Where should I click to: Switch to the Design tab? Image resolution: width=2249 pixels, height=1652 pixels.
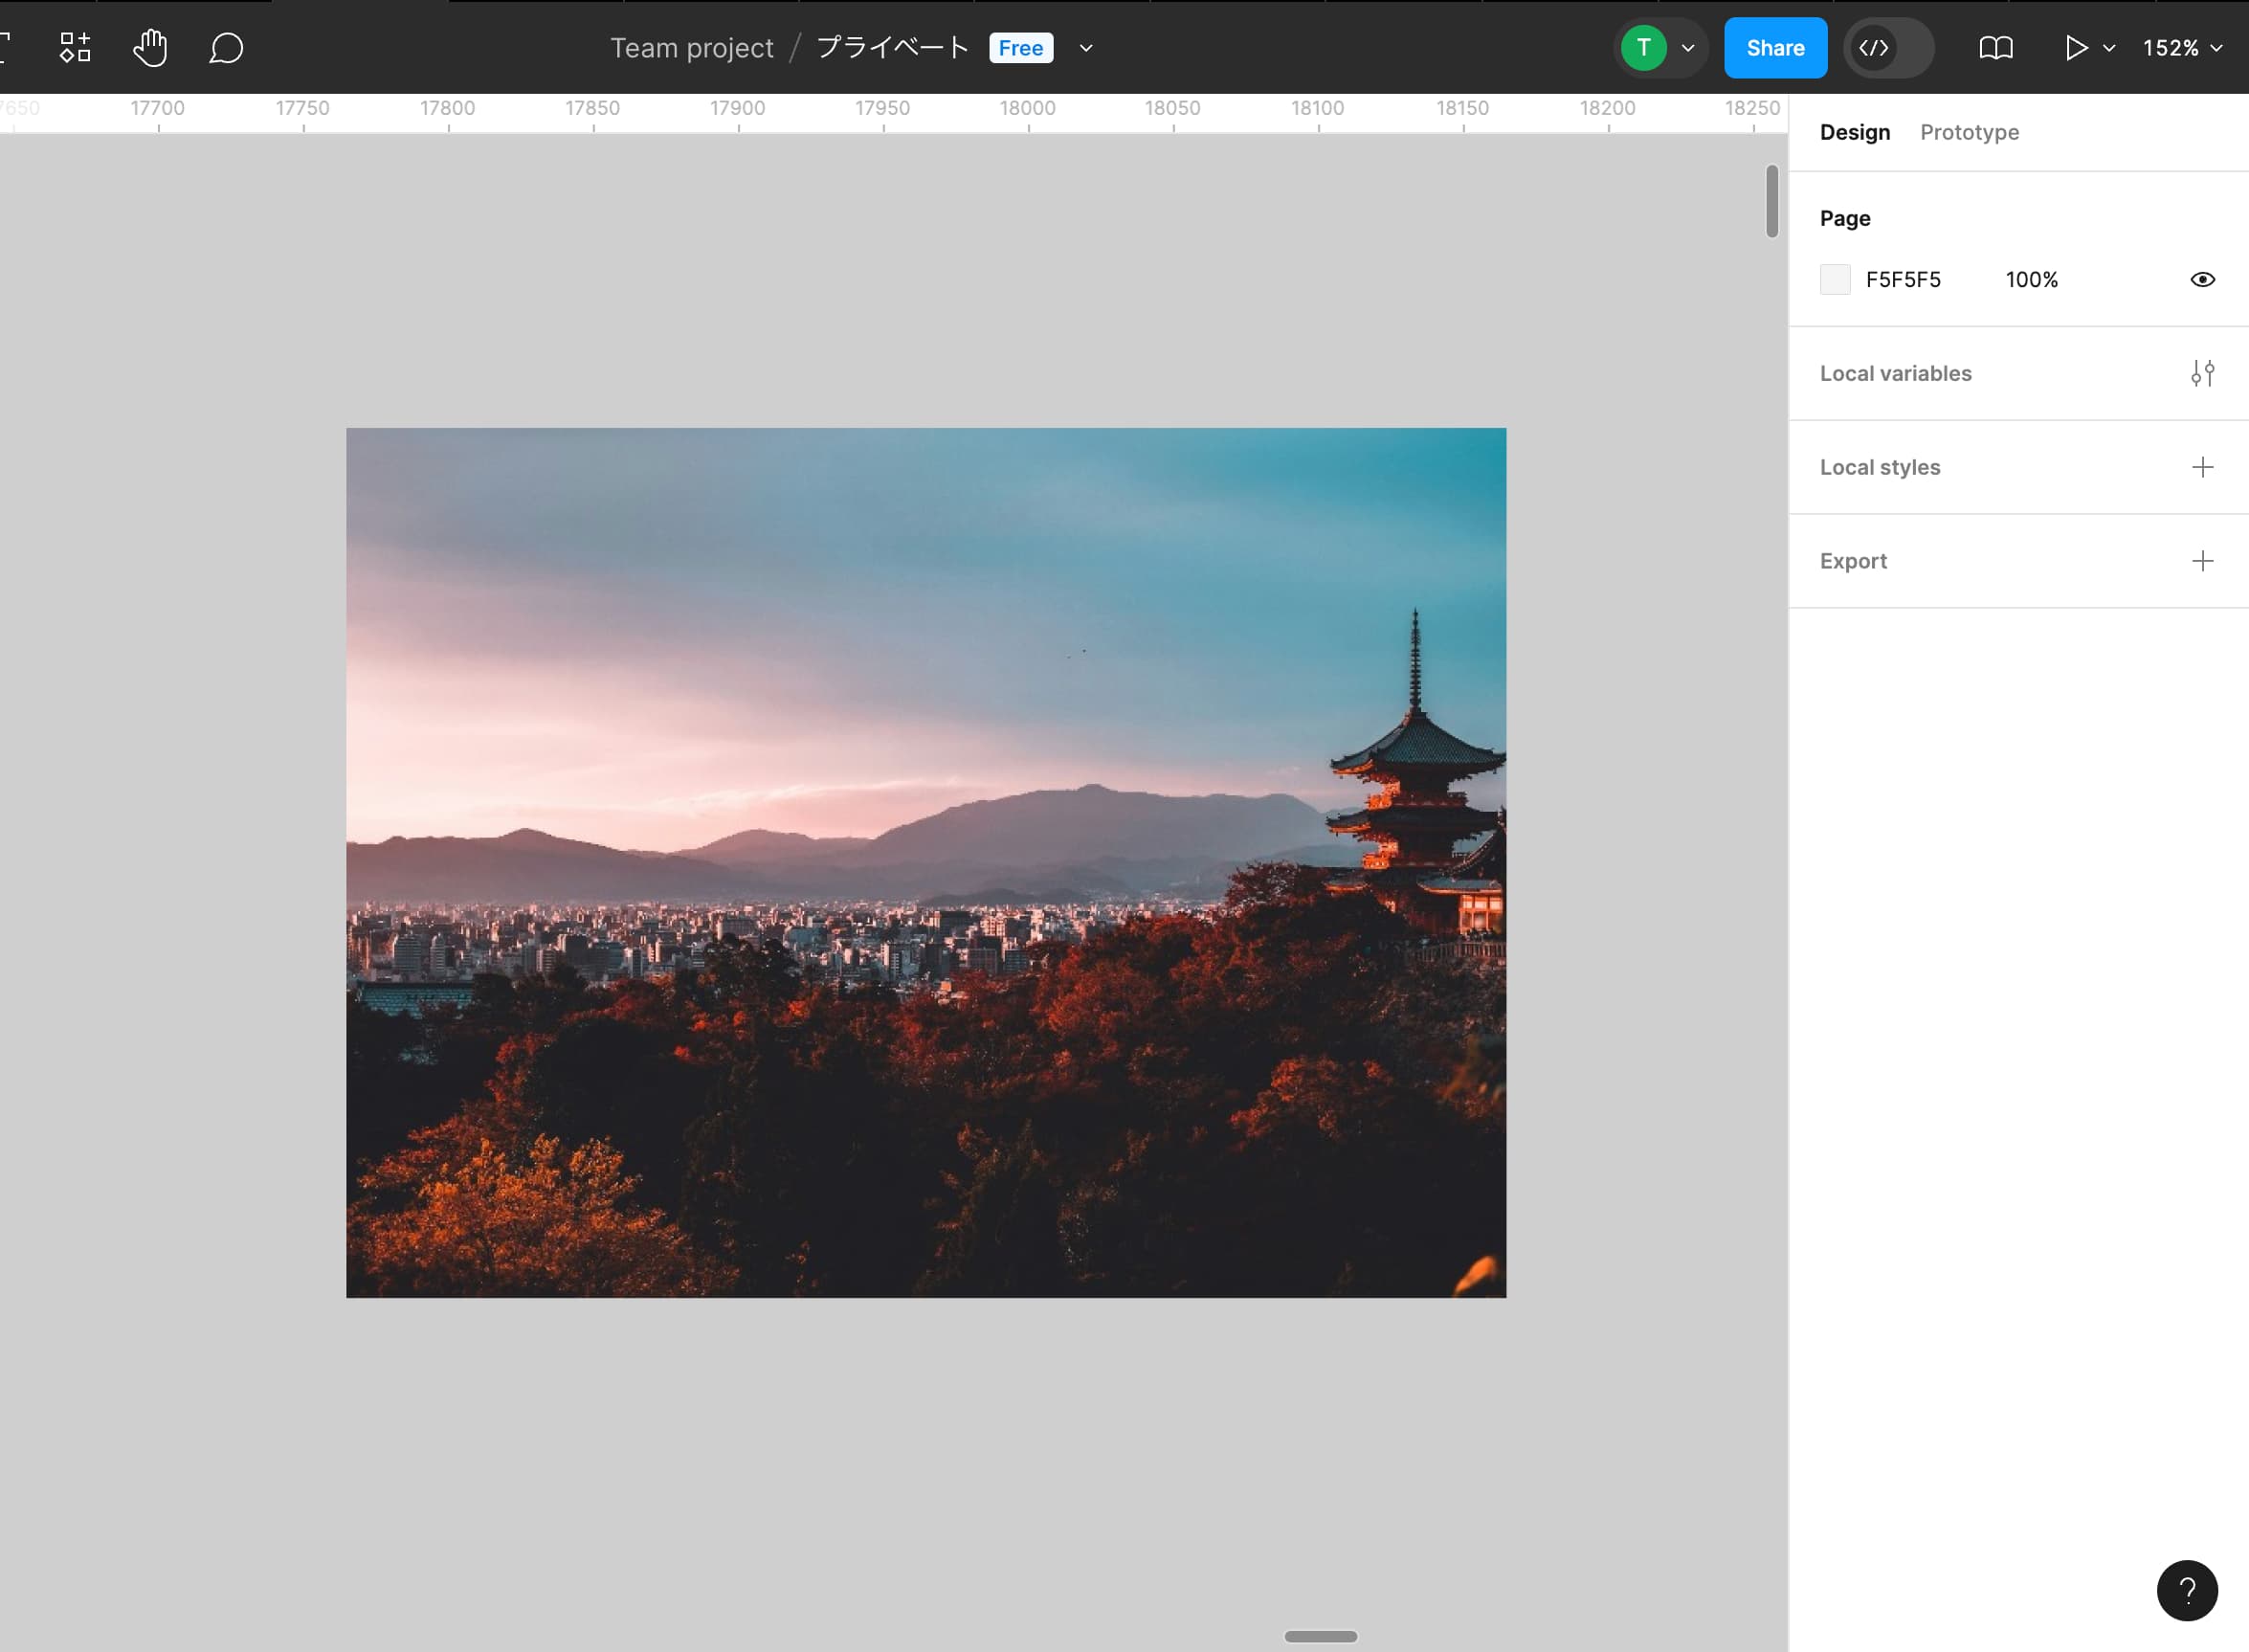coord(1855,133)
